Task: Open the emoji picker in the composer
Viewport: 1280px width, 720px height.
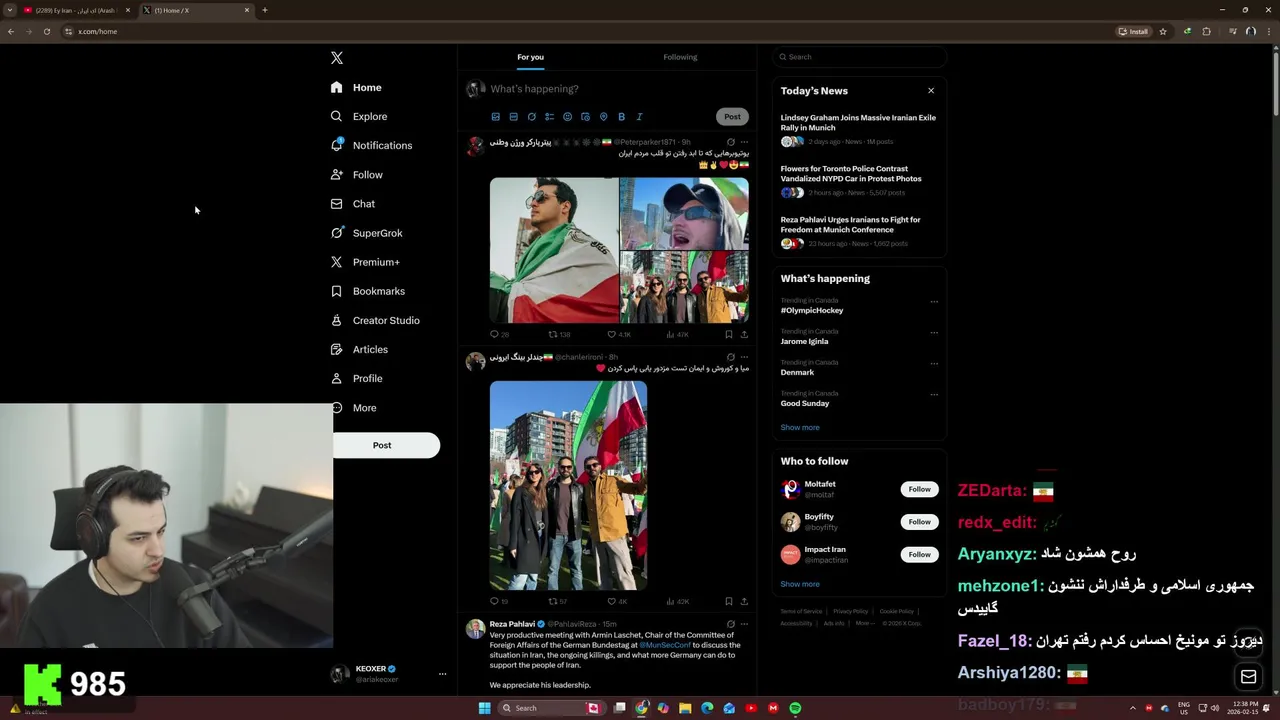Action: tap(567, 117)
